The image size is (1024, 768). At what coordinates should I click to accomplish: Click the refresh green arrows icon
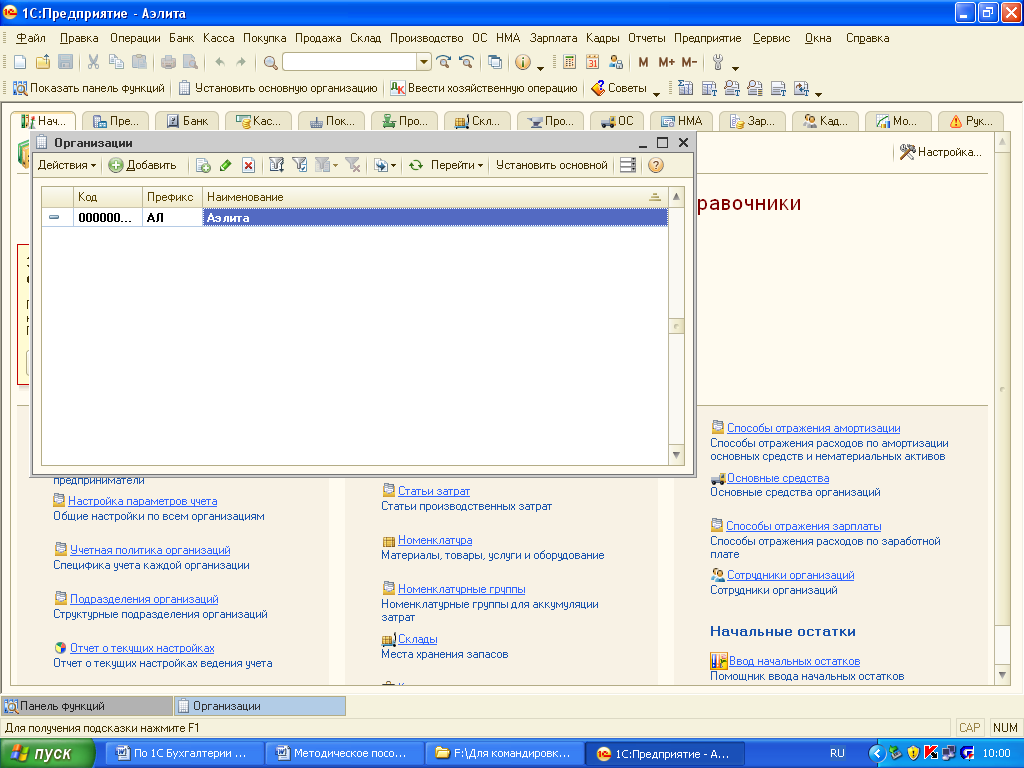(x=415, y=165)
